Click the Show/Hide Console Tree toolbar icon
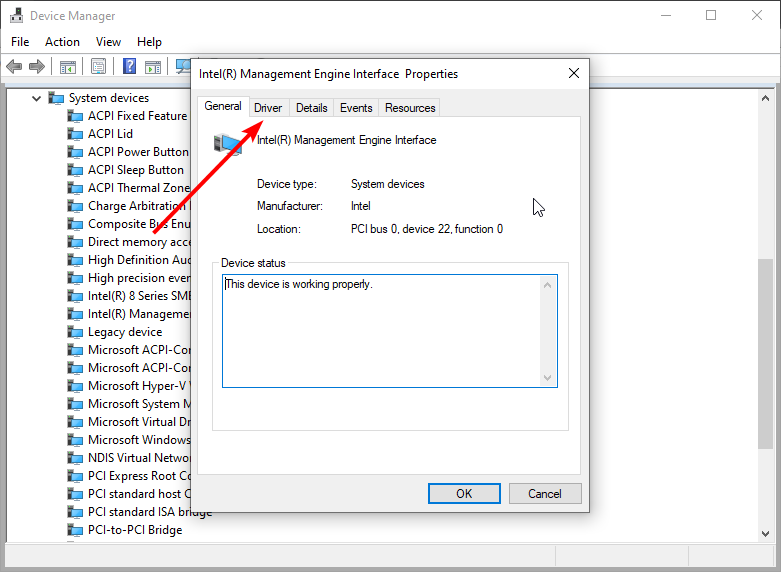The width and height of the screenshot is (781, 572). pos(67,66)
